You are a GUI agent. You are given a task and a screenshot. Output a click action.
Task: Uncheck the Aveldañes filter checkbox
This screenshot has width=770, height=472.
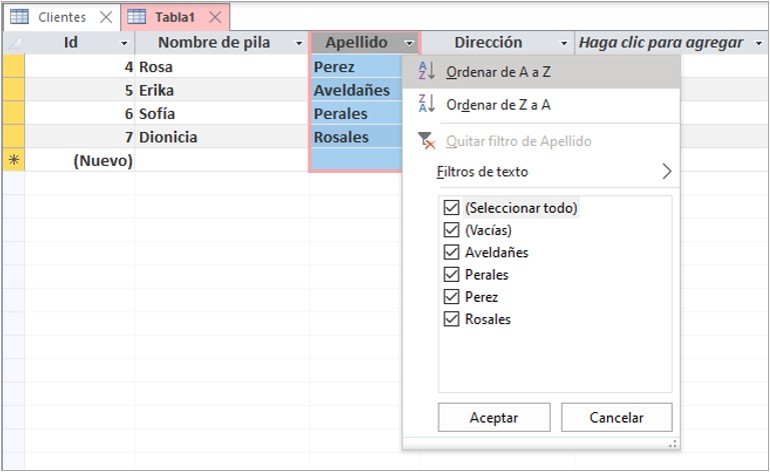click(451, 252)
